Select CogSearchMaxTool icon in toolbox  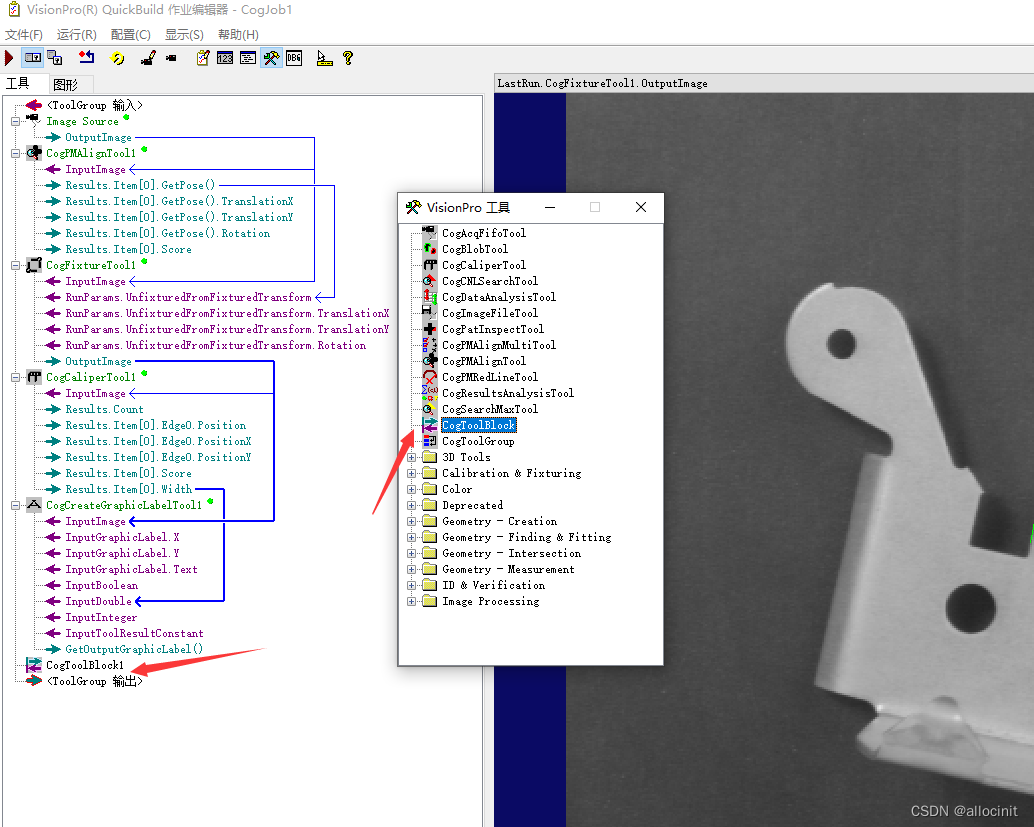coord(429,409)
